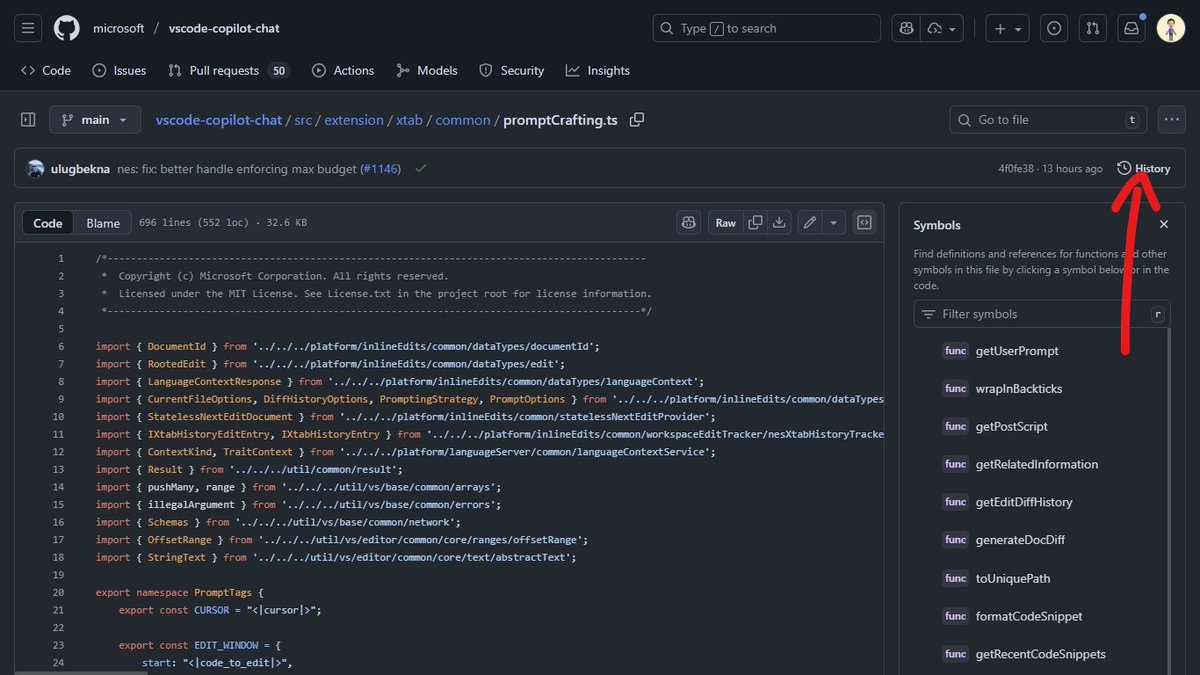
Task: Toggle the symbols panel icon
Action: (x=866, y=222)
